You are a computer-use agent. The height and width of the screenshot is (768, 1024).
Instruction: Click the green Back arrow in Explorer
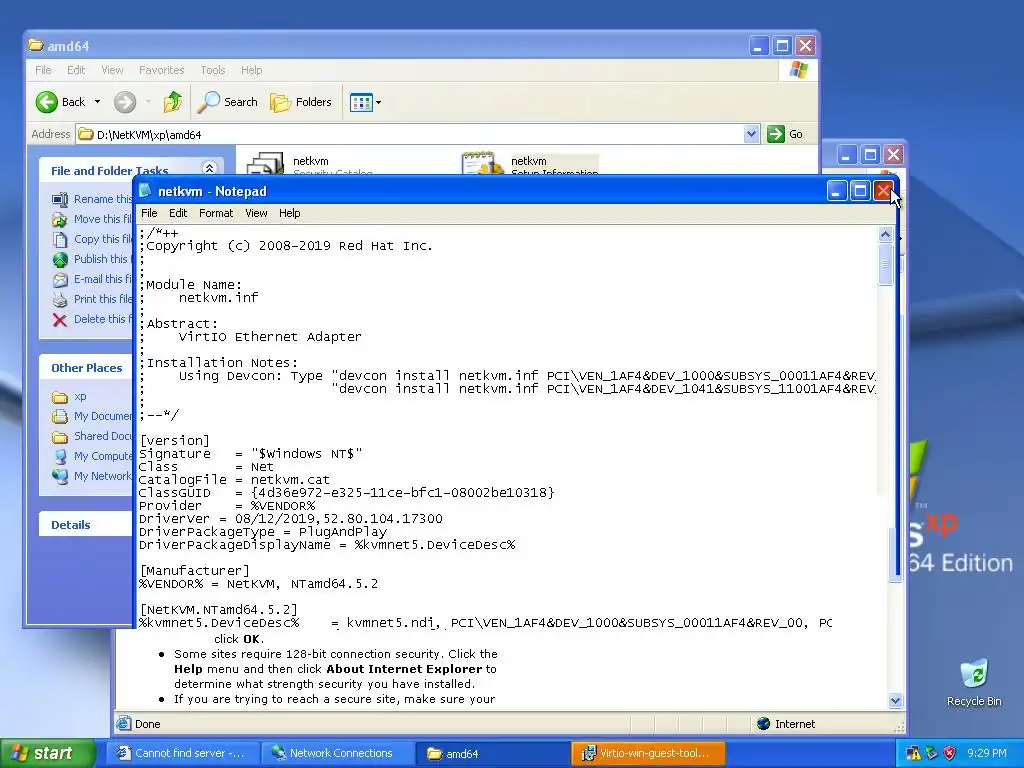pyautogui.click(x=46, y=102)
